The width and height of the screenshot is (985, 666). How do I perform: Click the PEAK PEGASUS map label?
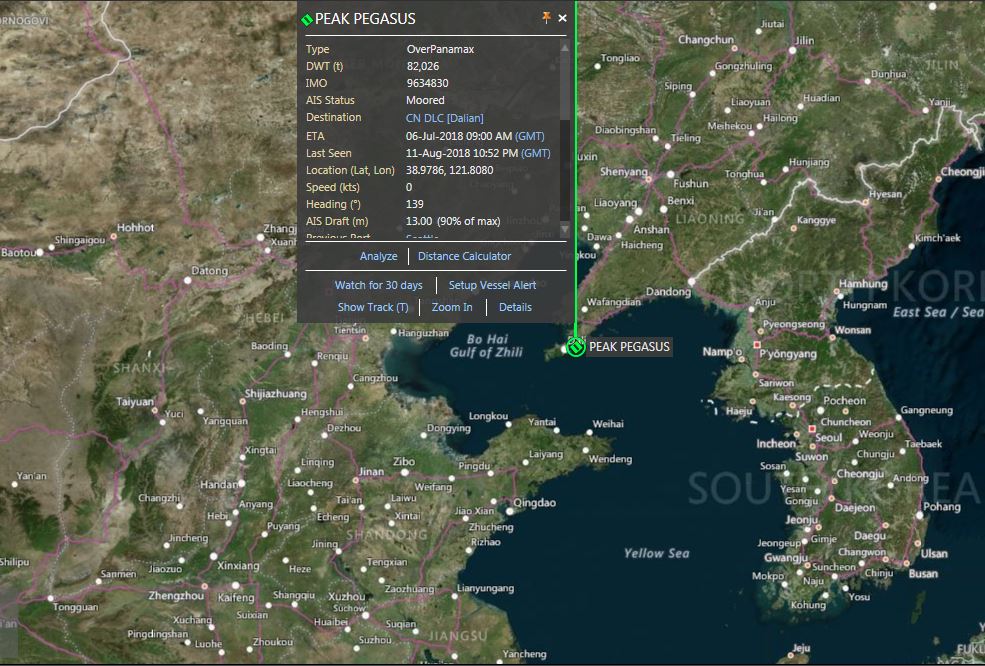point(629,347)
